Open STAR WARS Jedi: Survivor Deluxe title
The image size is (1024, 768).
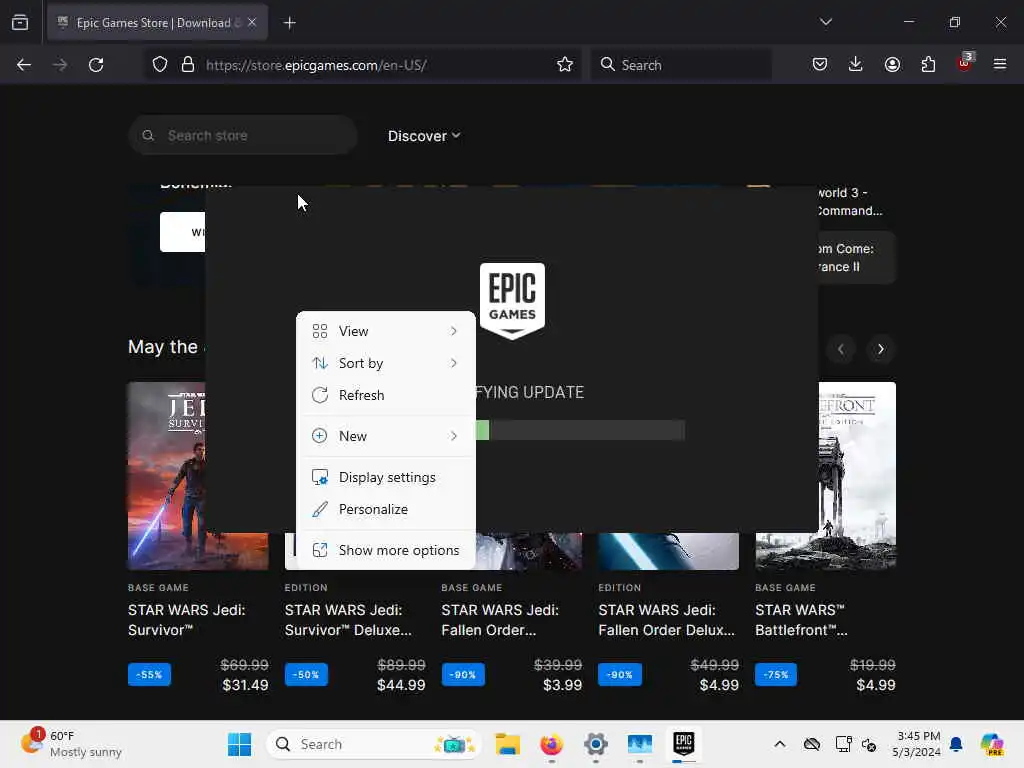click(x=348, y=620)
